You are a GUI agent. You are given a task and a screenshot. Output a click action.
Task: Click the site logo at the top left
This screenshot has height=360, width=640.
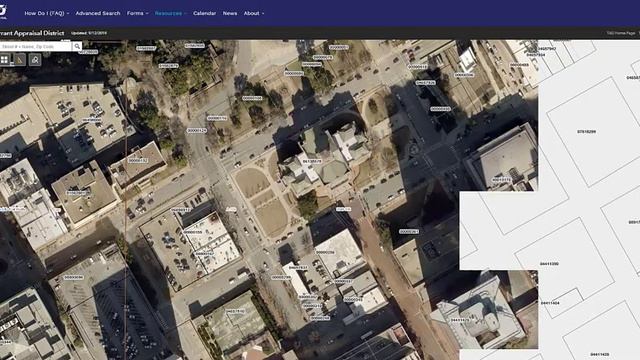(2, 11)
